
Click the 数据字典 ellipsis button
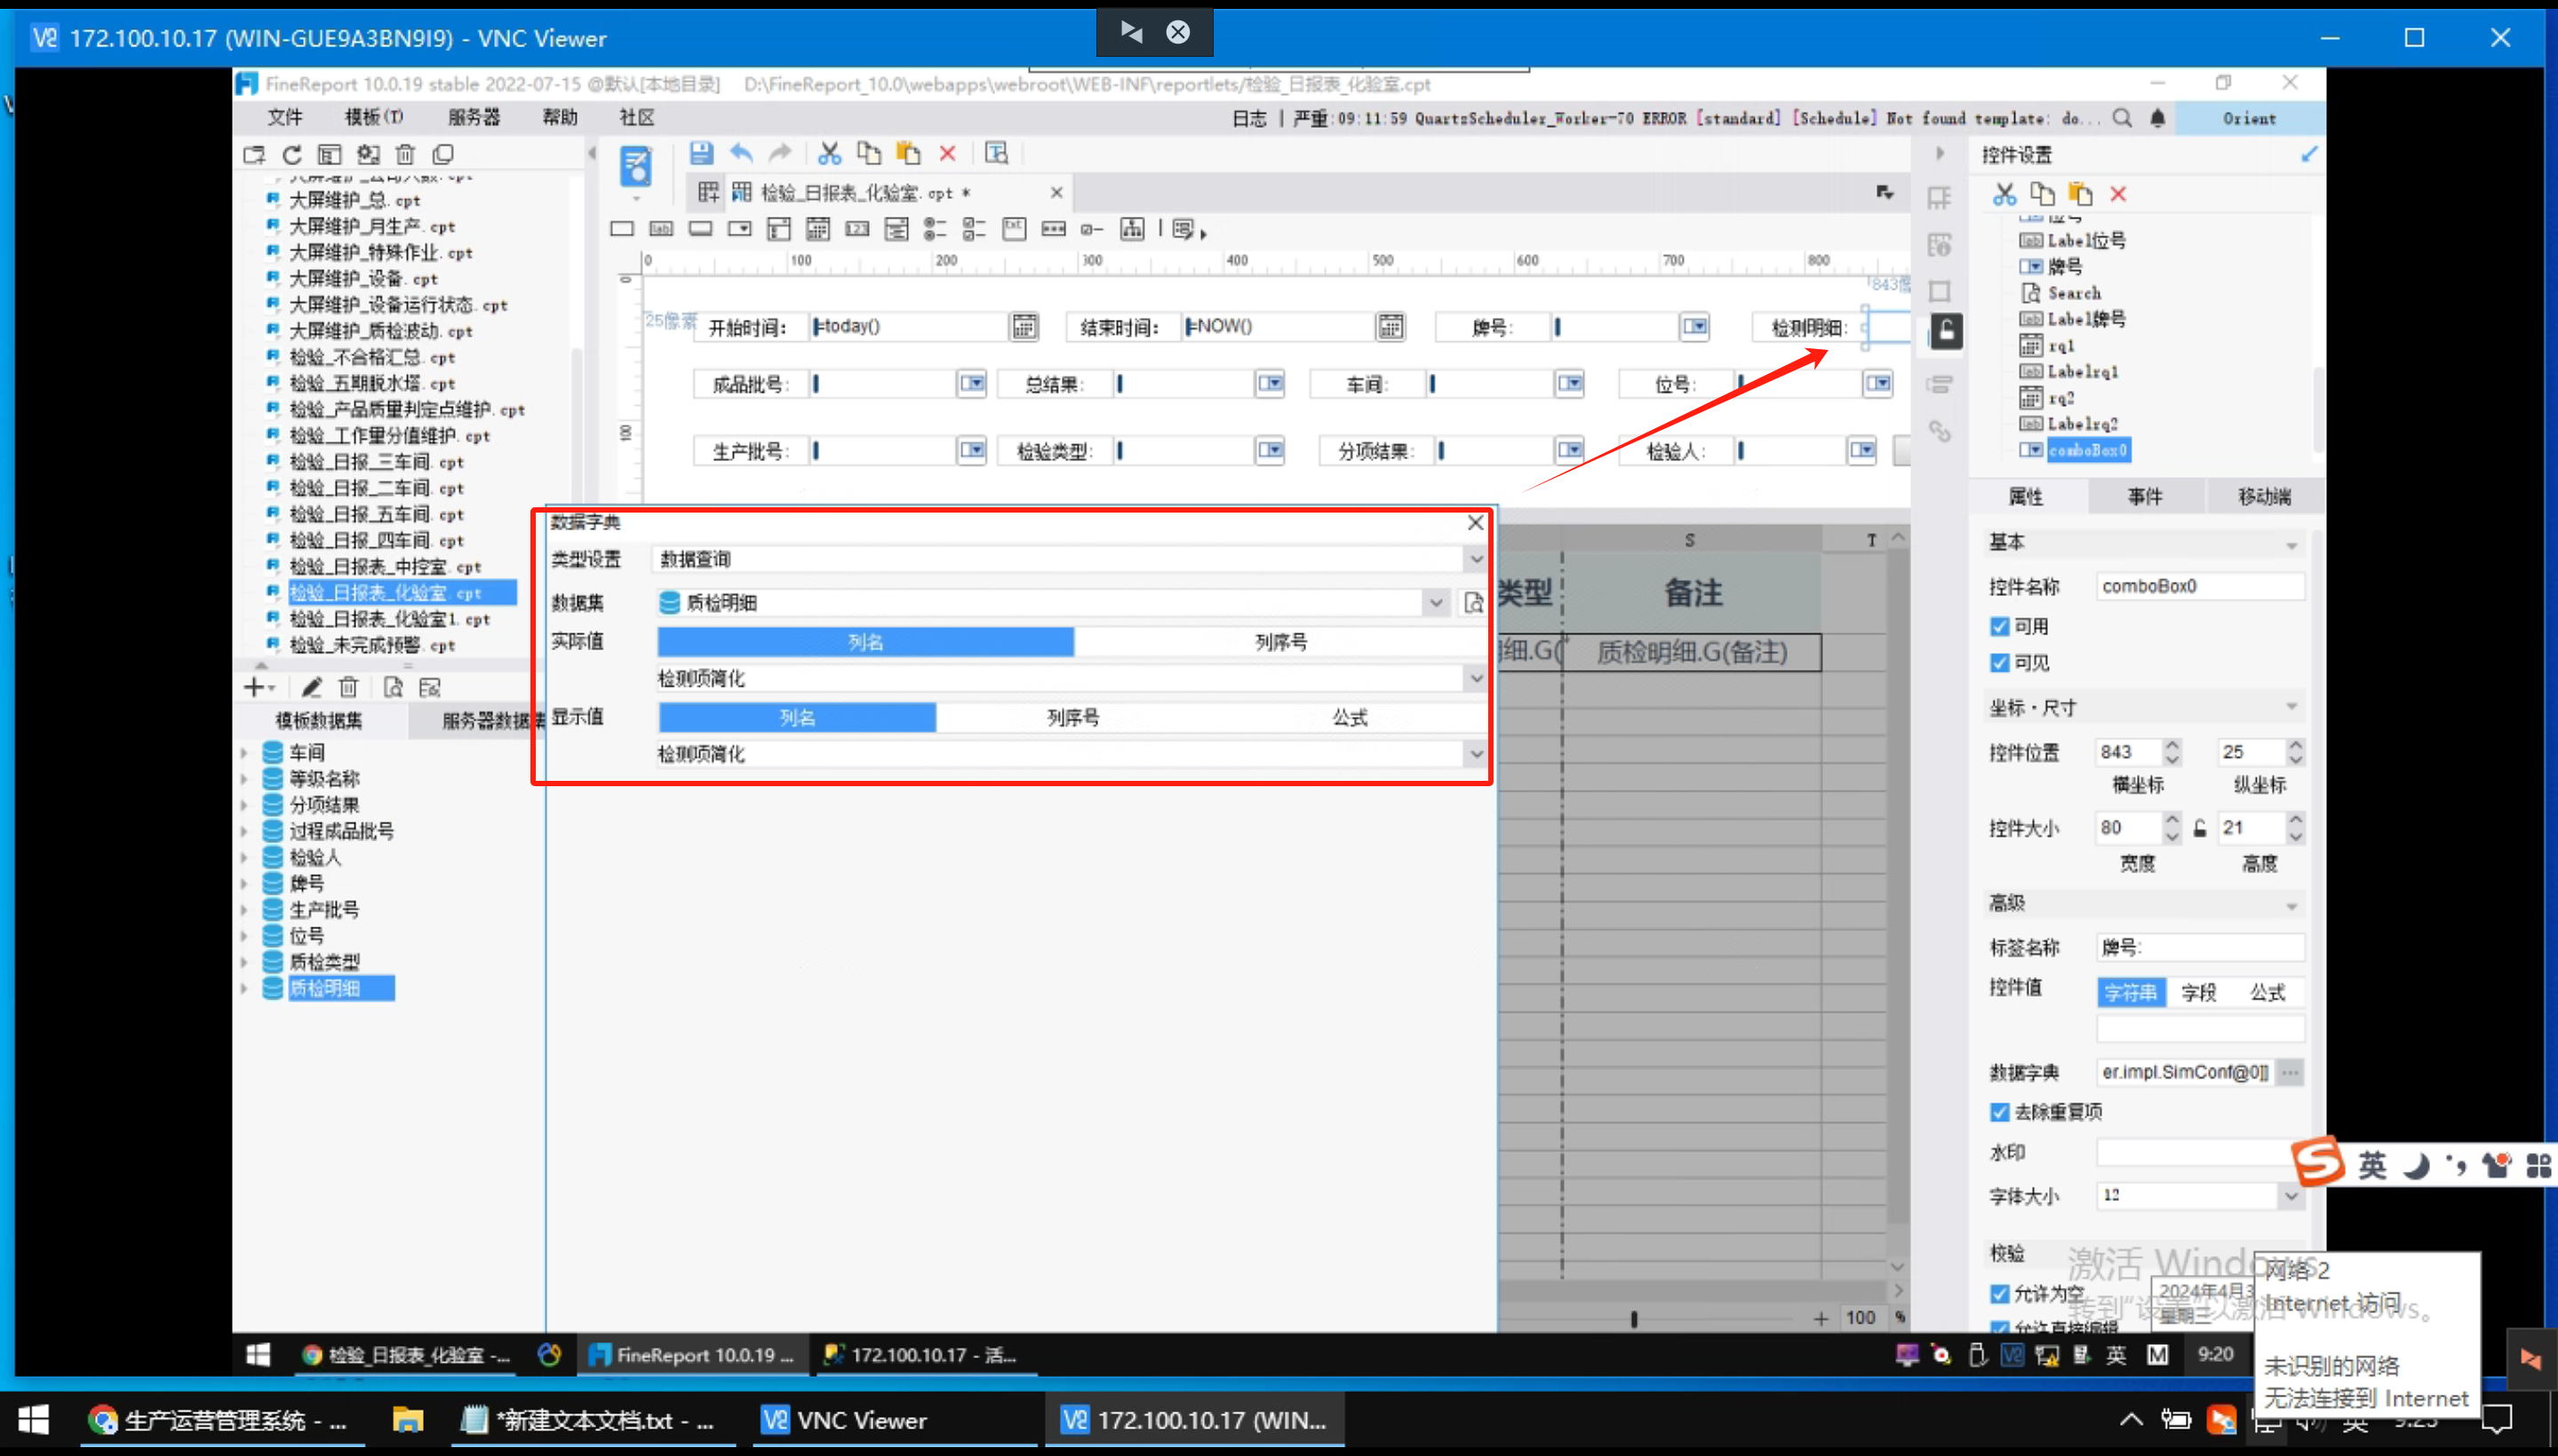2290,1072
